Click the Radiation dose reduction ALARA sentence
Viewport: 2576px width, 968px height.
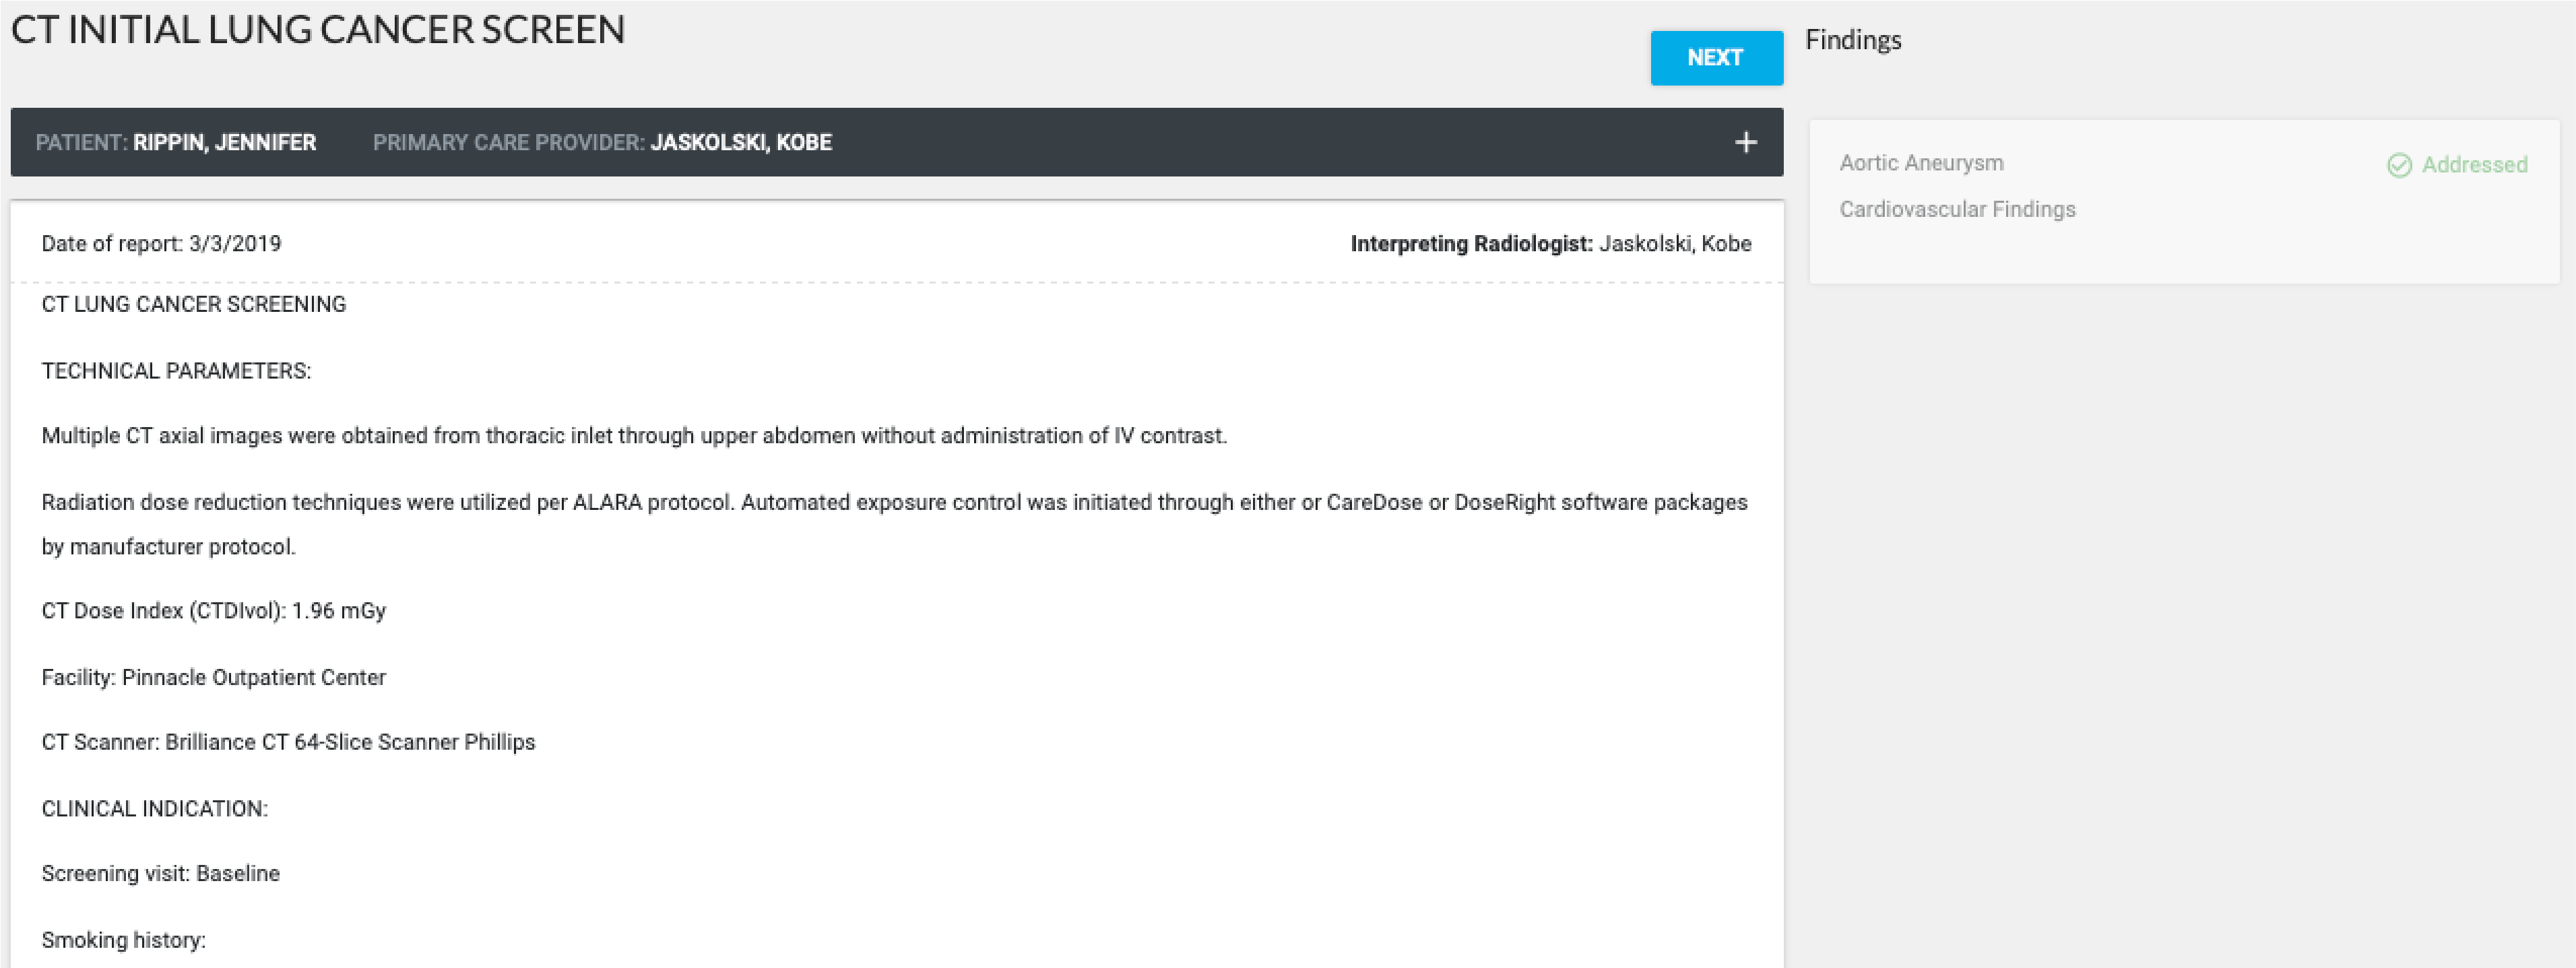[x=894, y=524]
